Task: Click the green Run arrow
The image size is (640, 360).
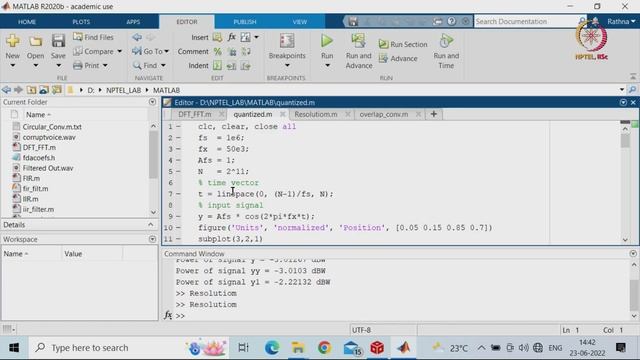Action: [x=327, y=41]
